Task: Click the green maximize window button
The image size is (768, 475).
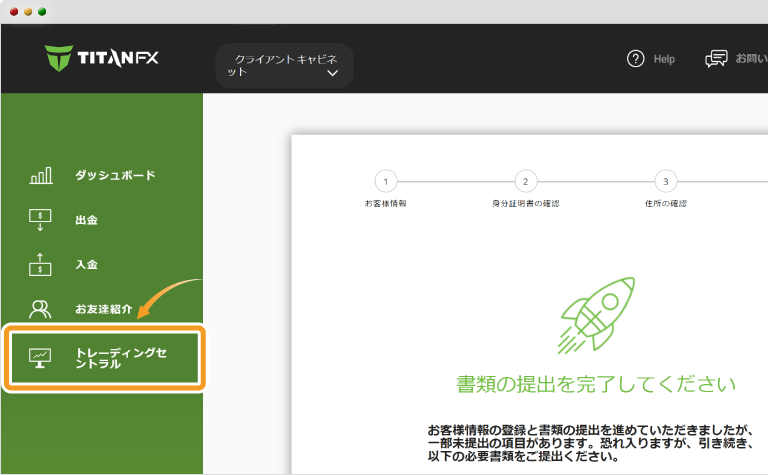Action: [x=42, y=12]
